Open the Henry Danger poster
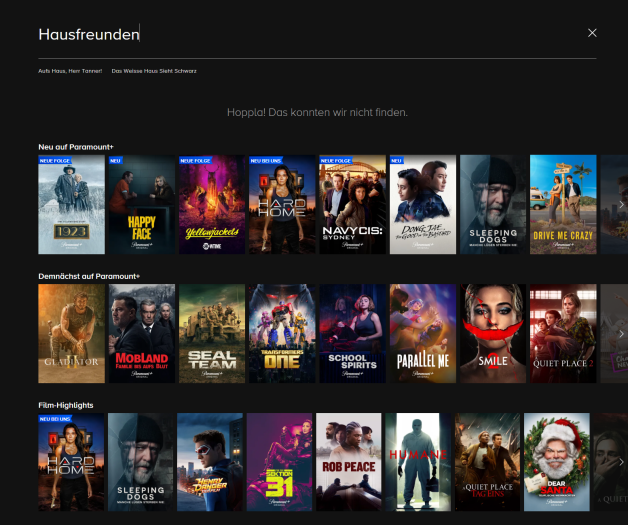This screenshot has width=628, height=525. 210,462
